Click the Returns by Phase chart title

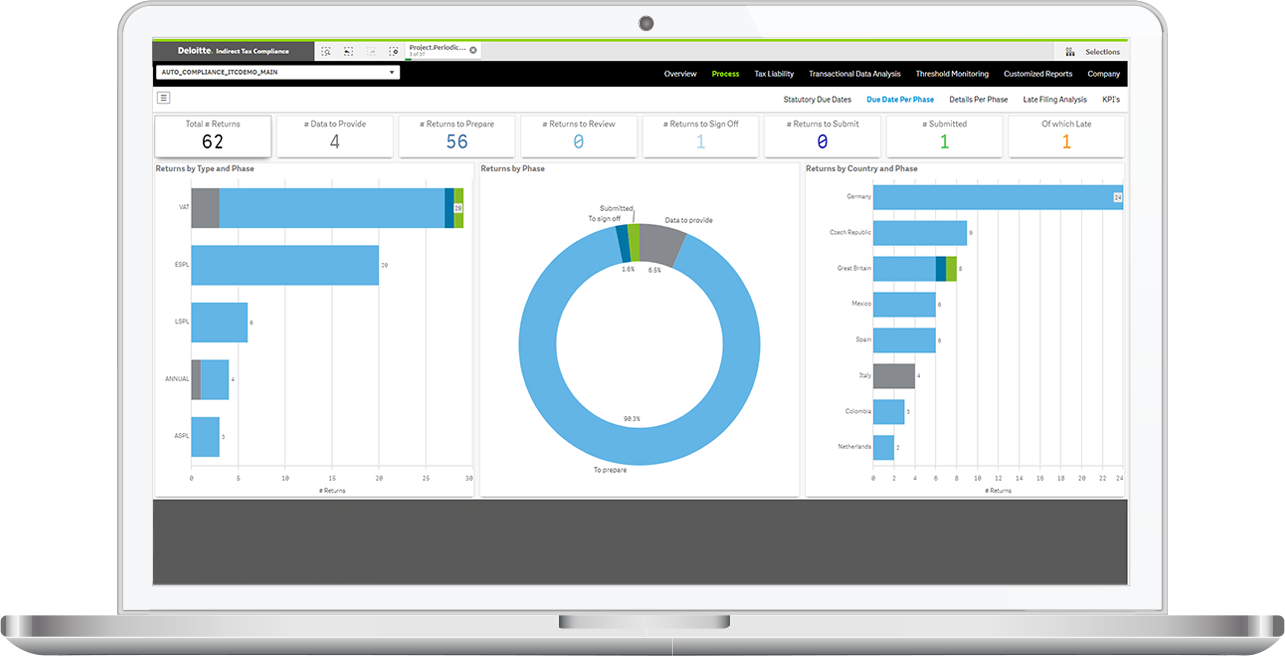(x=513, y=169)
